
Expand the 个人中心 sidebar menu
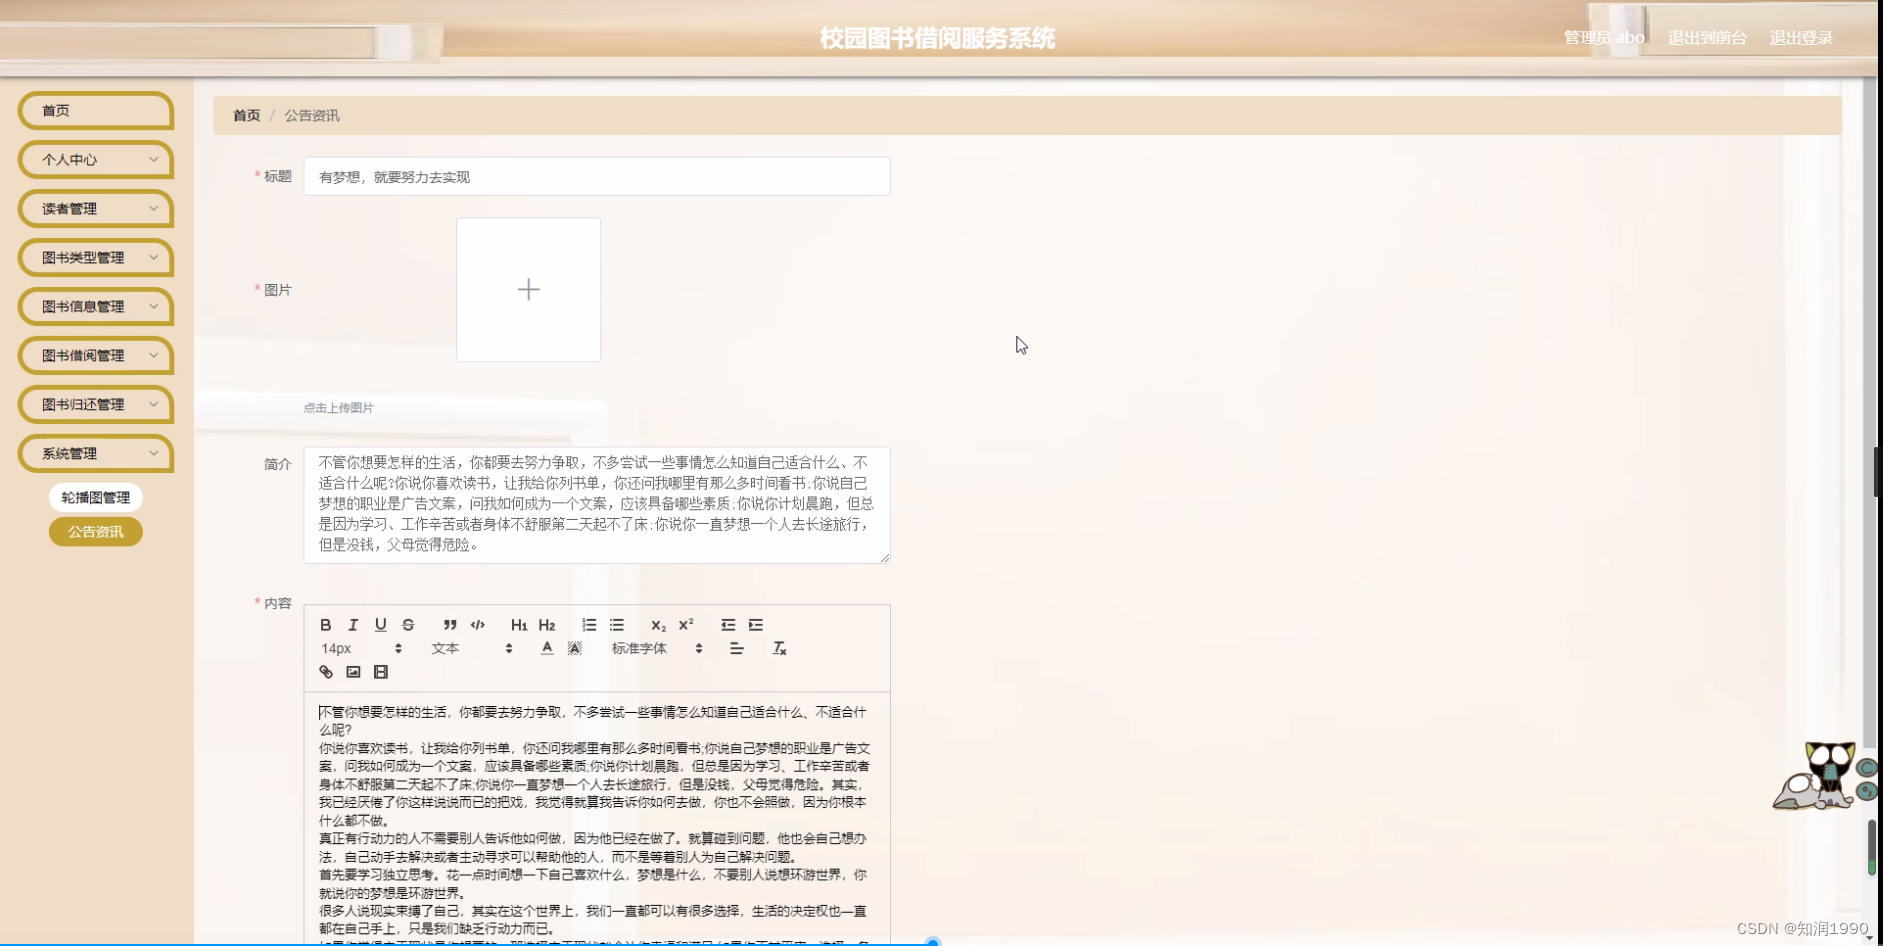coord(95,159)
